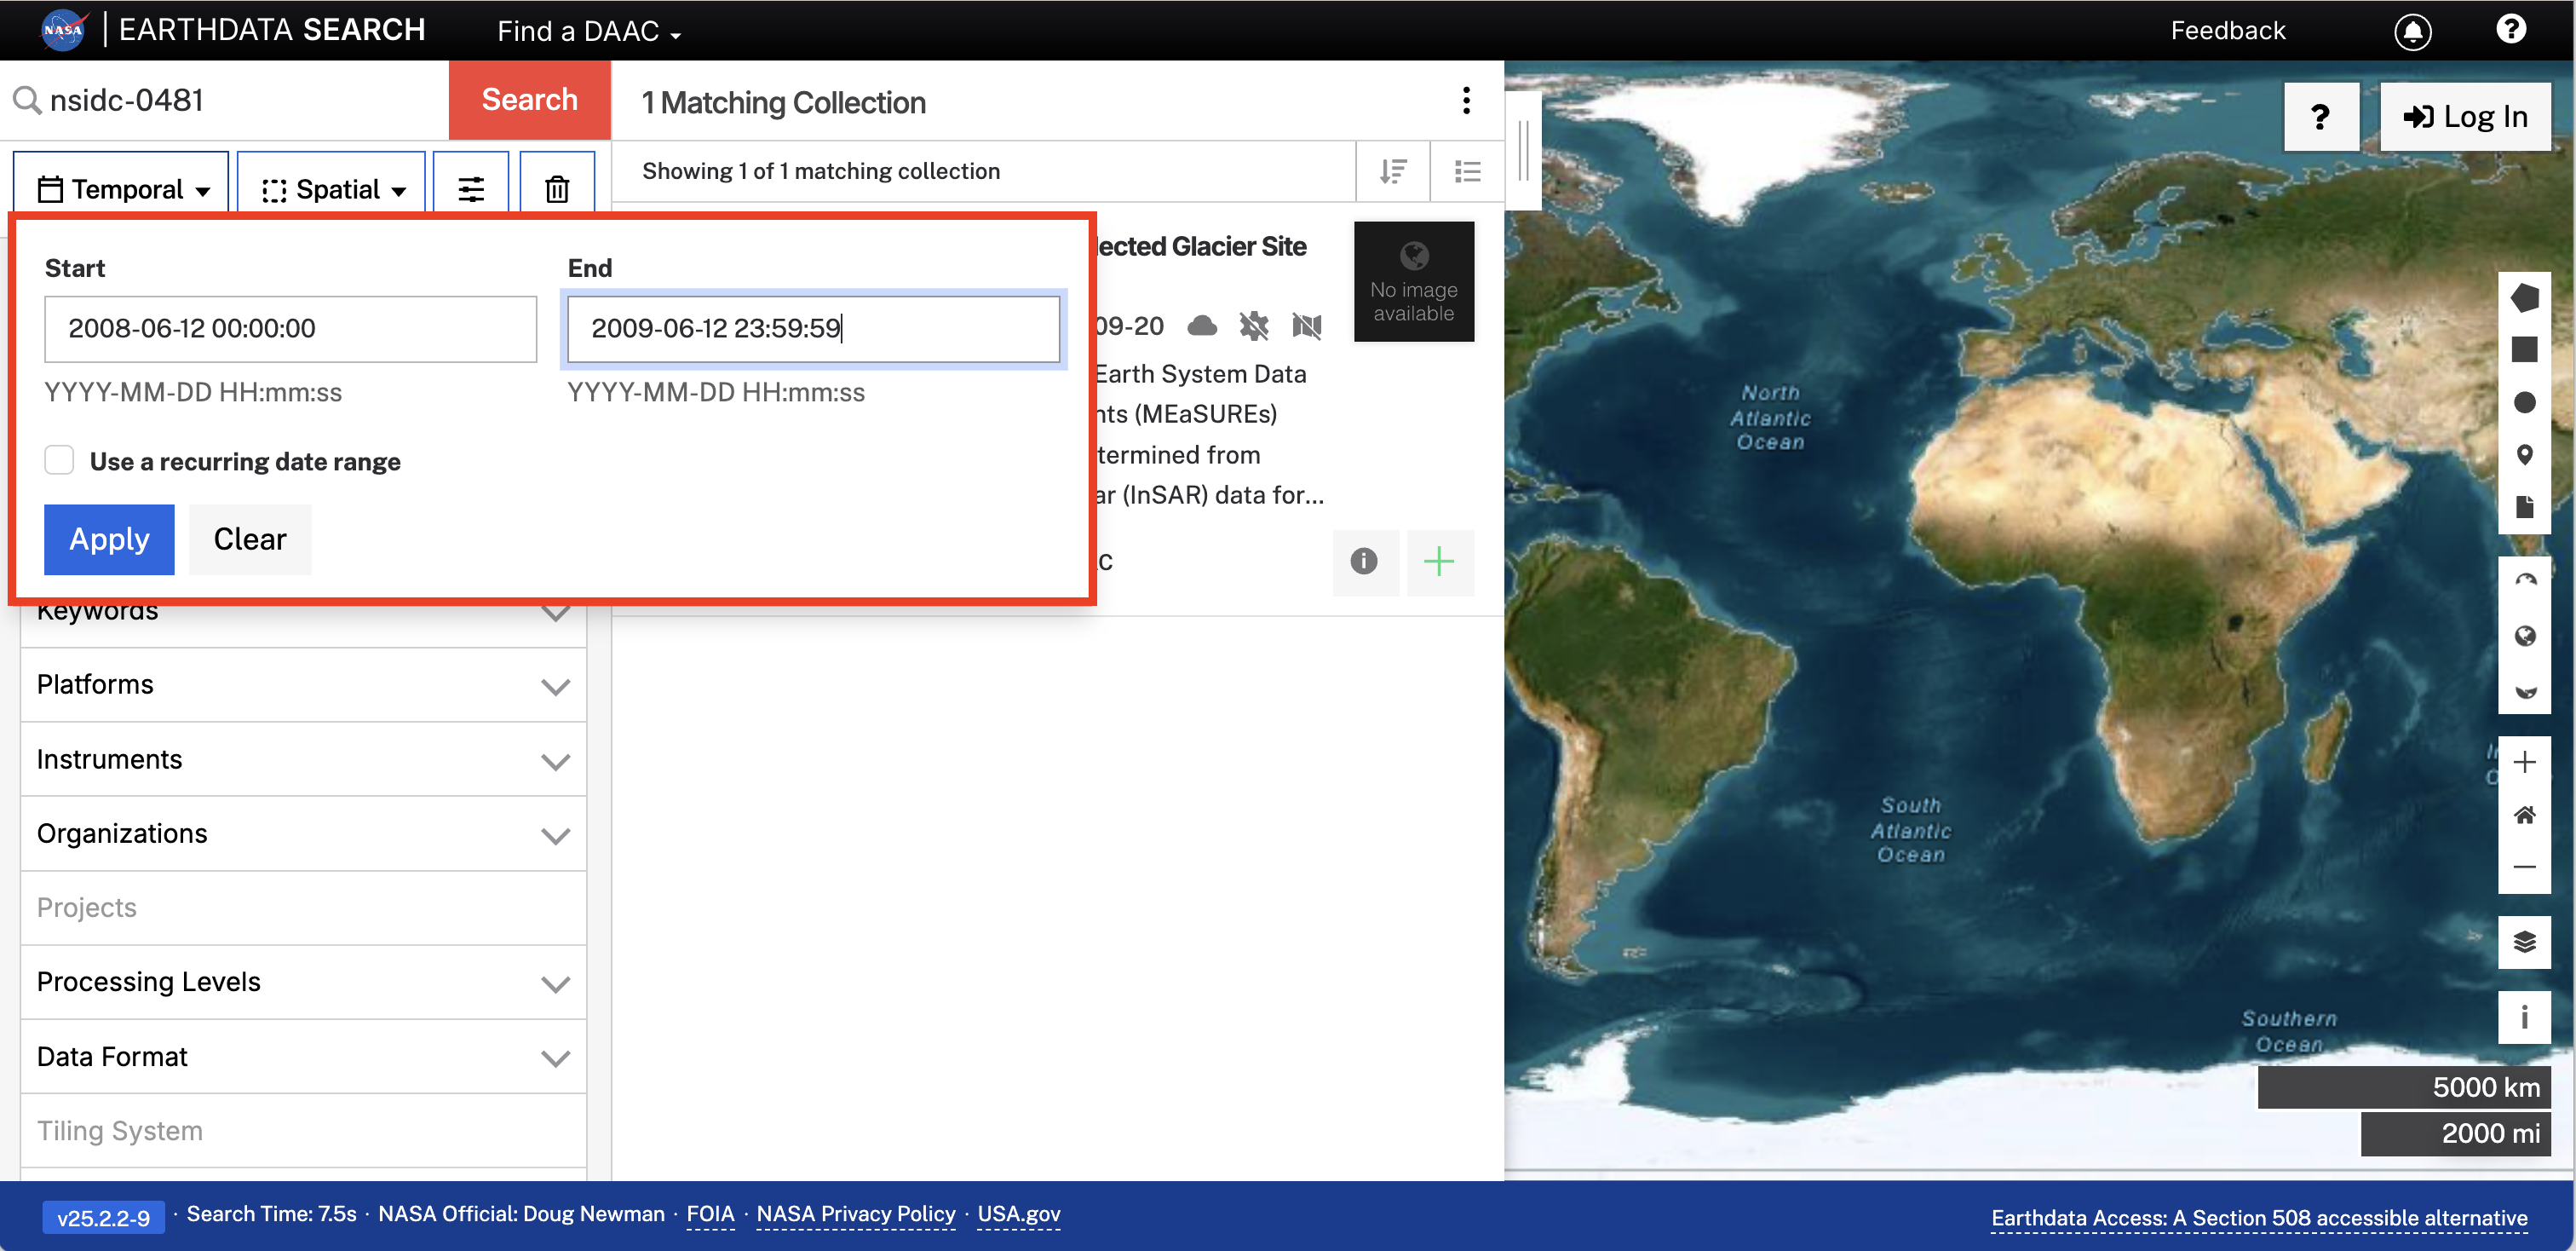Open the Spatial dropdown
This screenshot has width=2576, height=1251.
332,188
